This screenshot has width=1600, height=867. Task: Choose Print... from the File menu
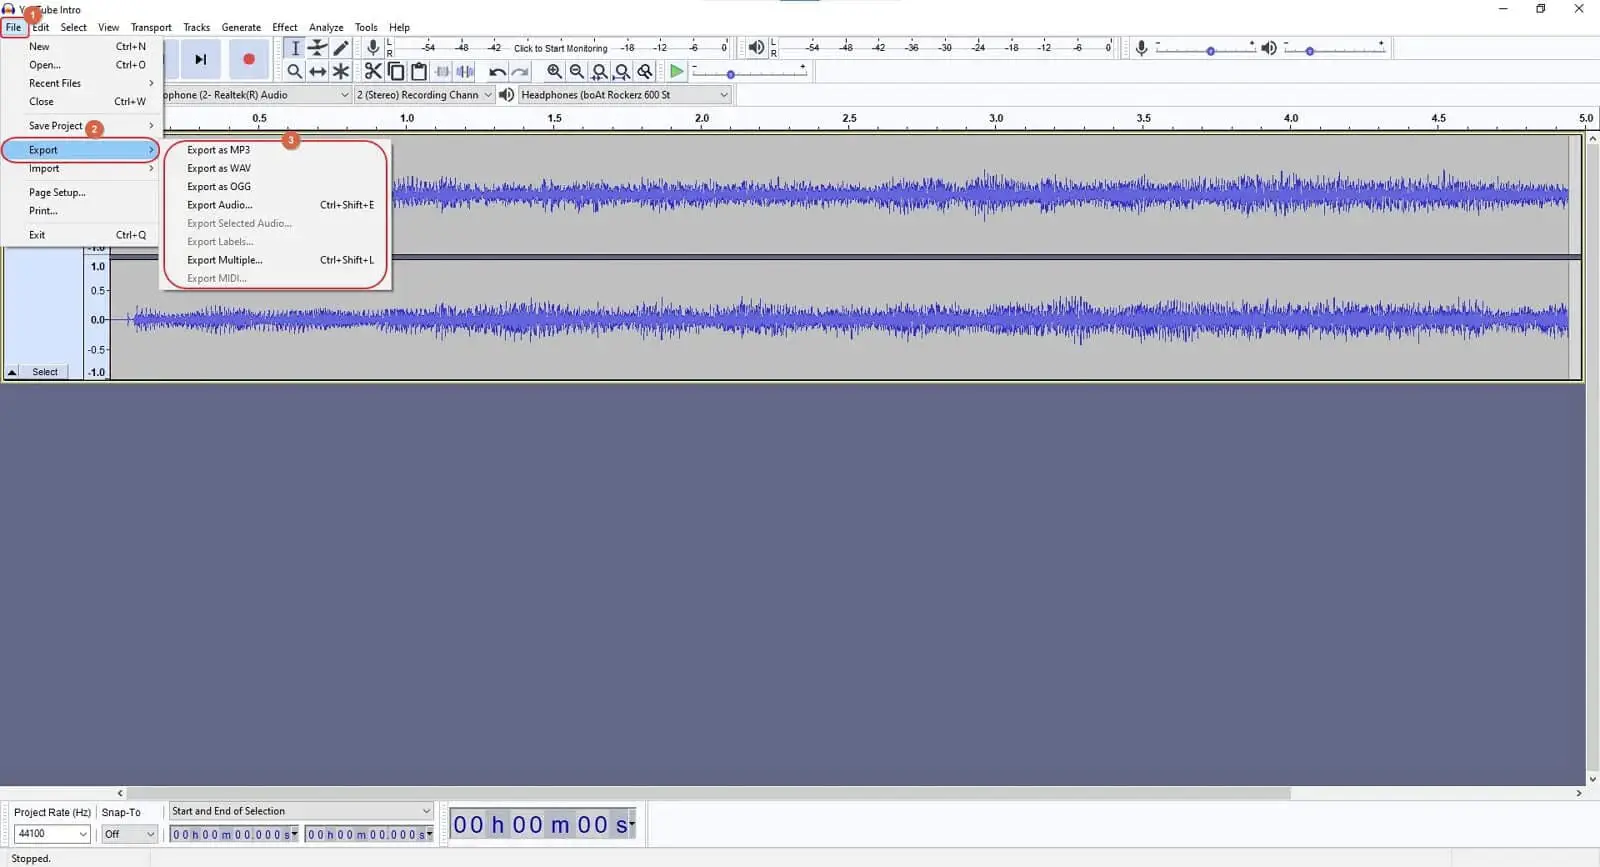point(82,211)
